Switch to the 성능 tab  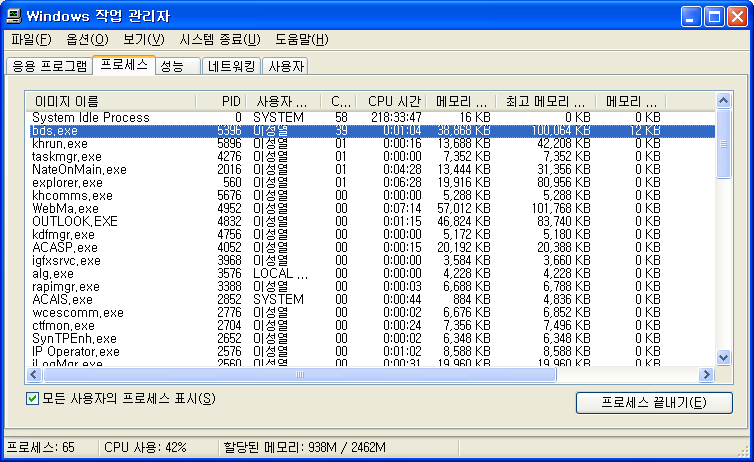(171, 67)
